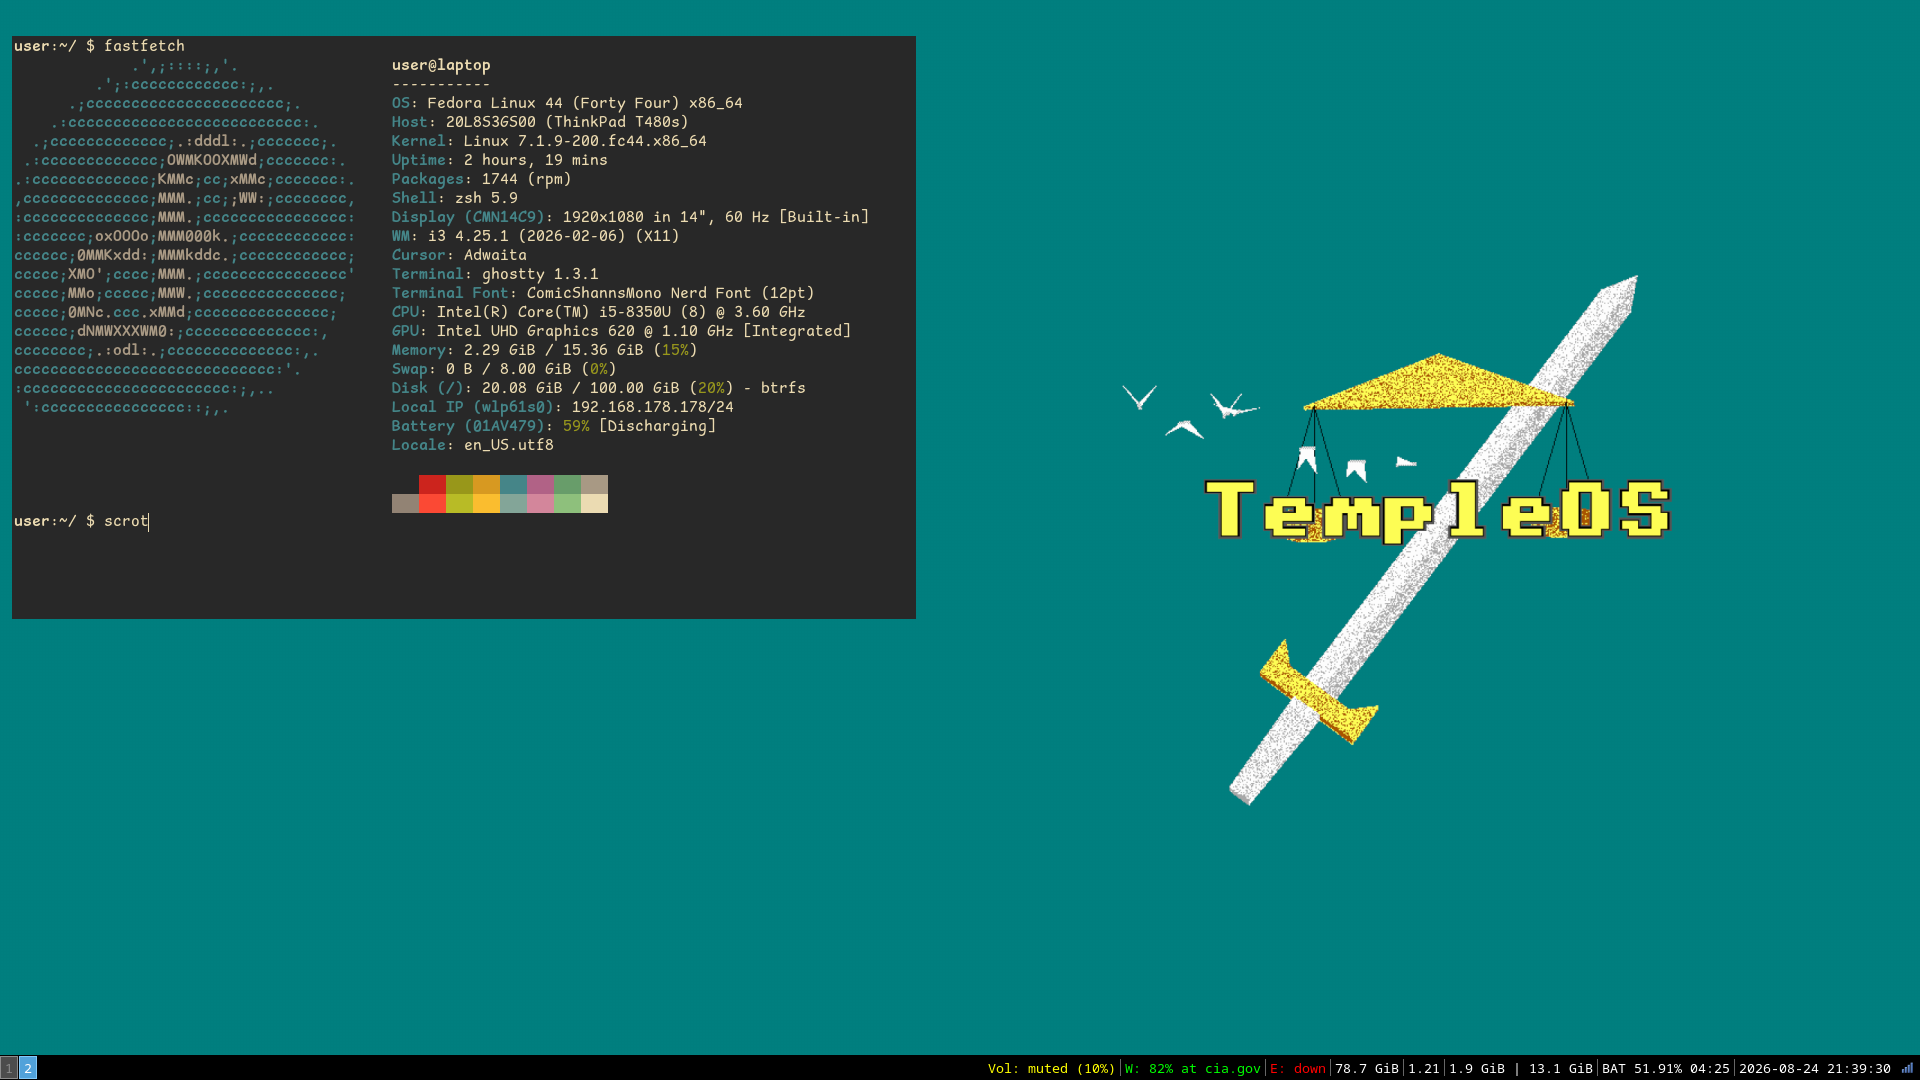Click the "Terminal: ghostty 1.3.1" line
The width and height of the screenshot is (1920, 1080).
click(x=495, y=274)
